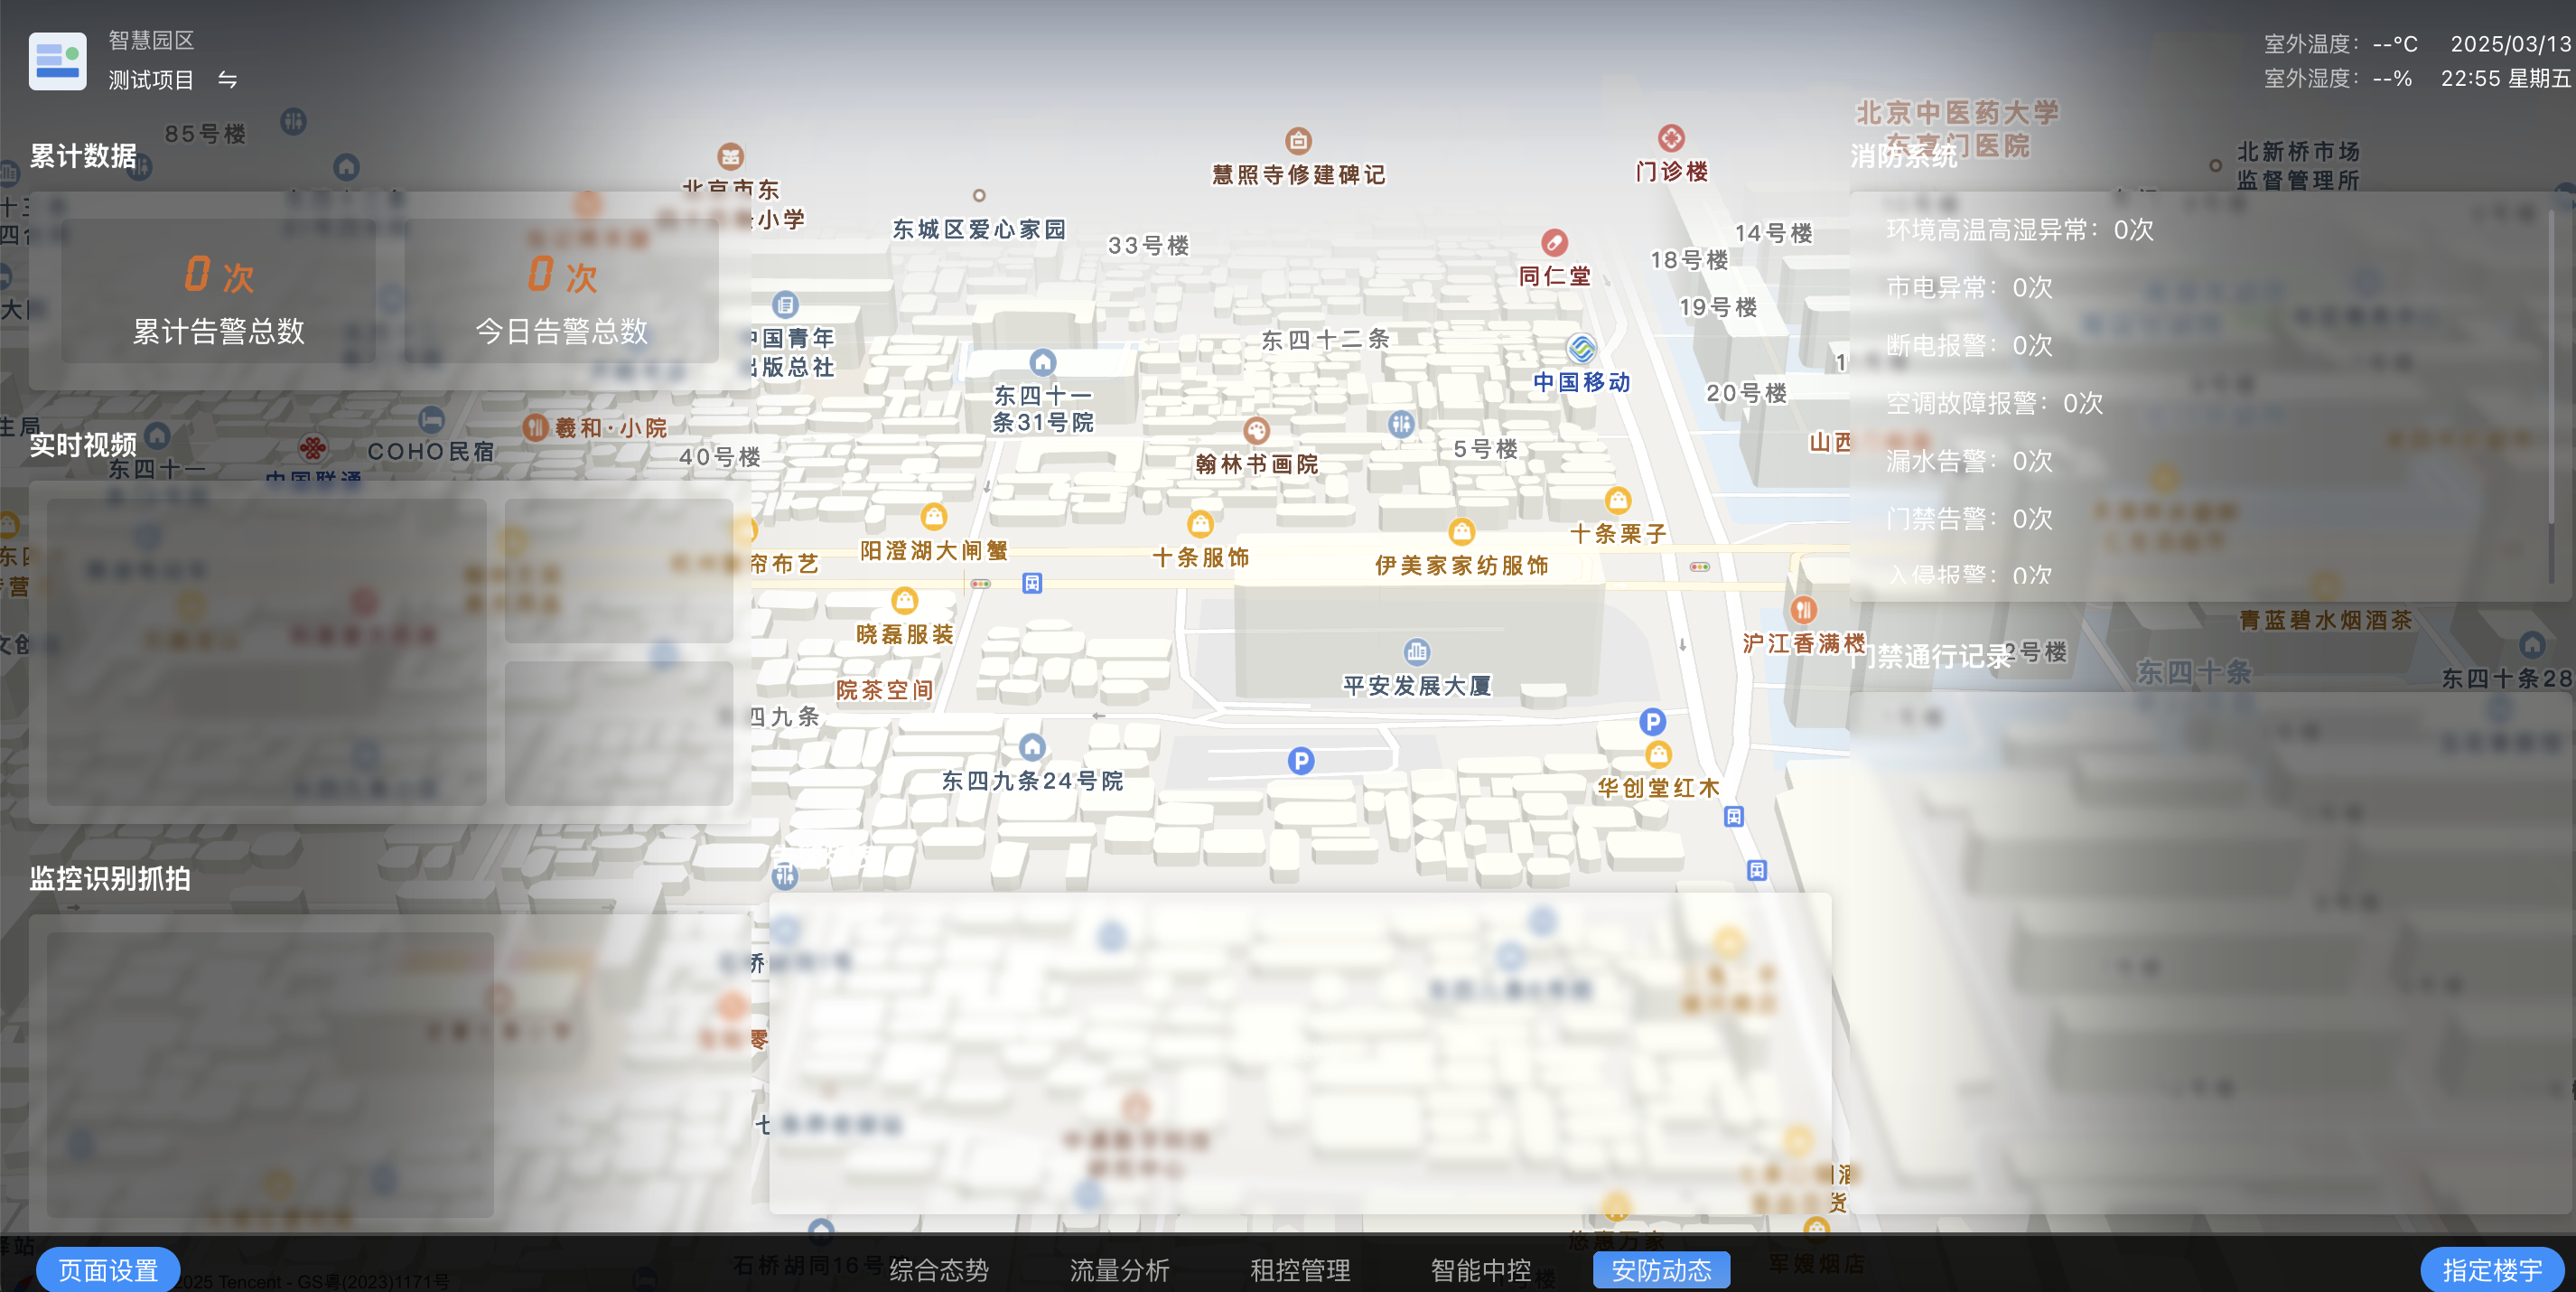Click the 东四九条24号院 residence icon
Viewport: 2576px width, 1292px height.
1032,747
